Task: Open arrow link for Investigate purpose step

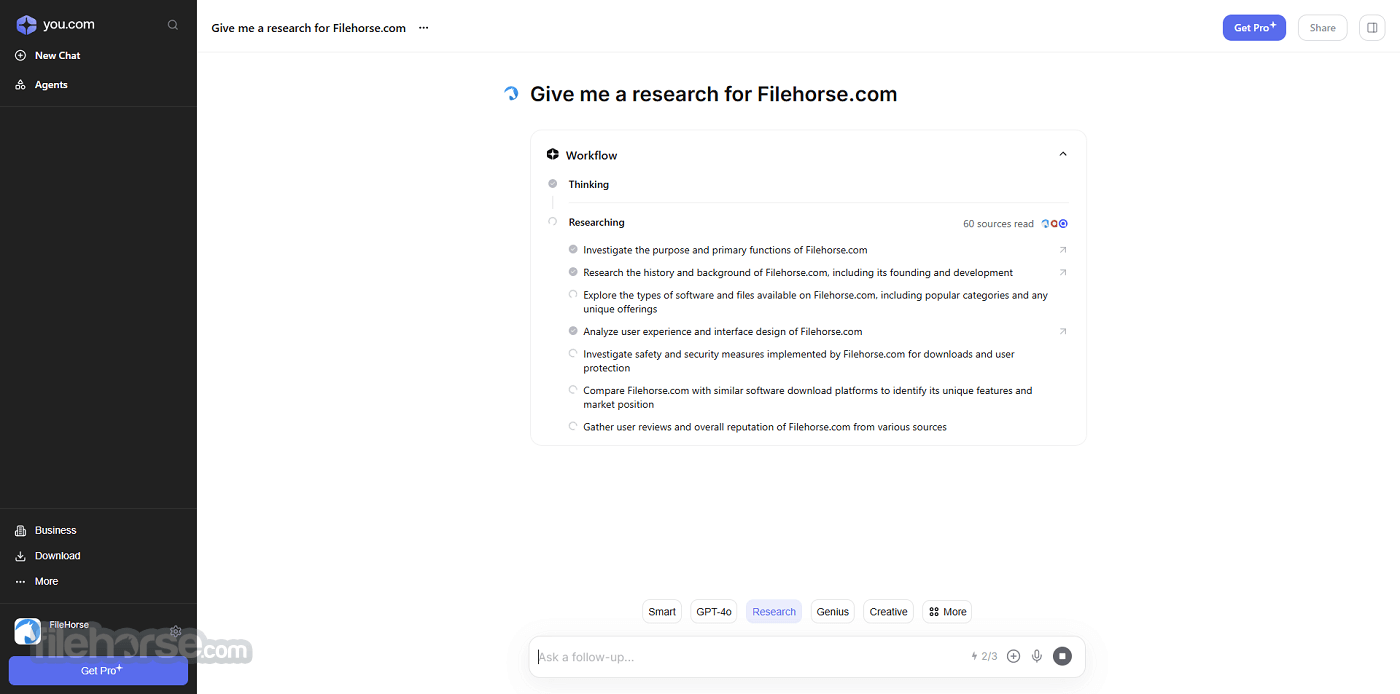Action: tap(1063, 250)
